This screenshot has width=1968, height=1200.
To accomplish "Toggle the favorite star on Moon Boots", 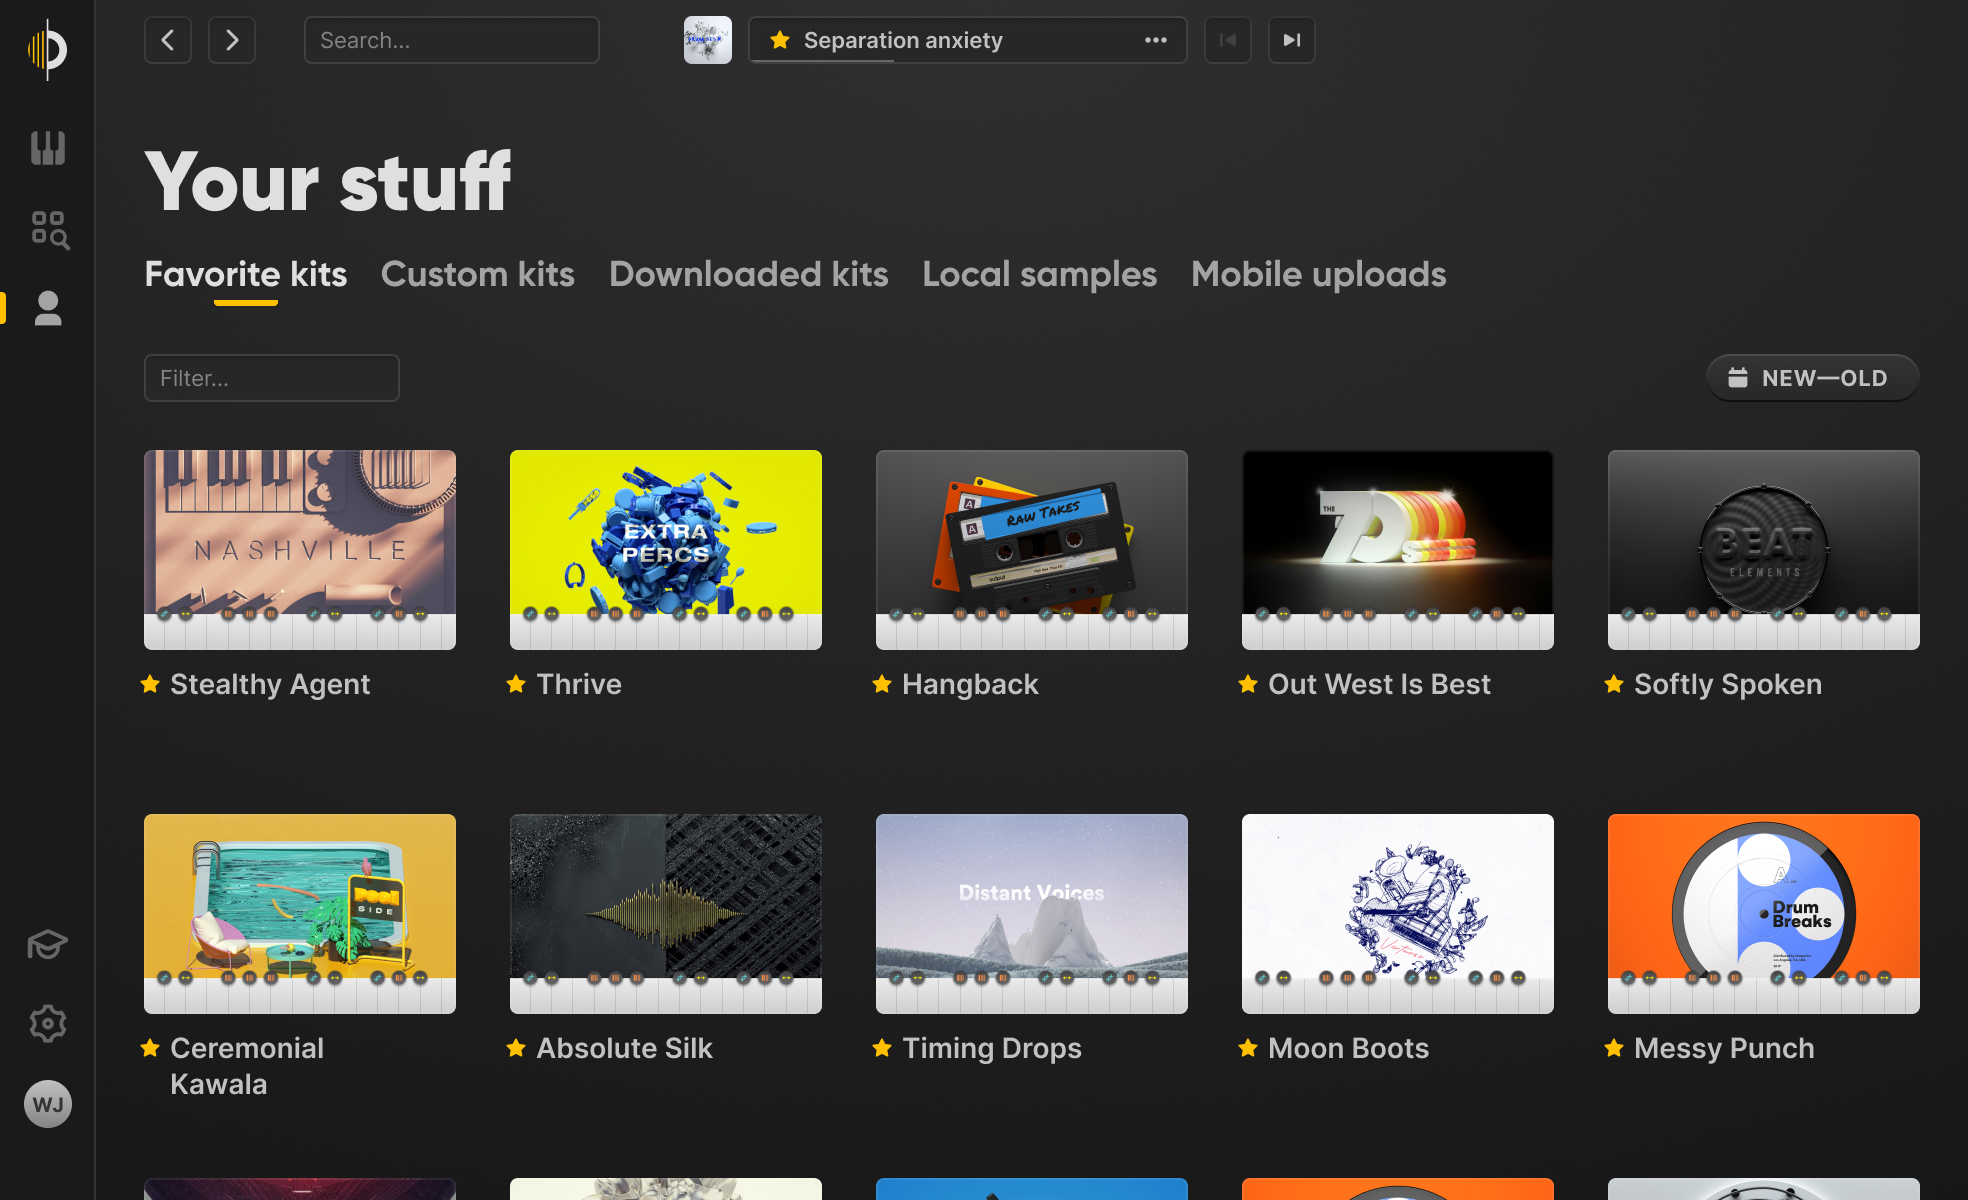I will pos(1248,1048).
